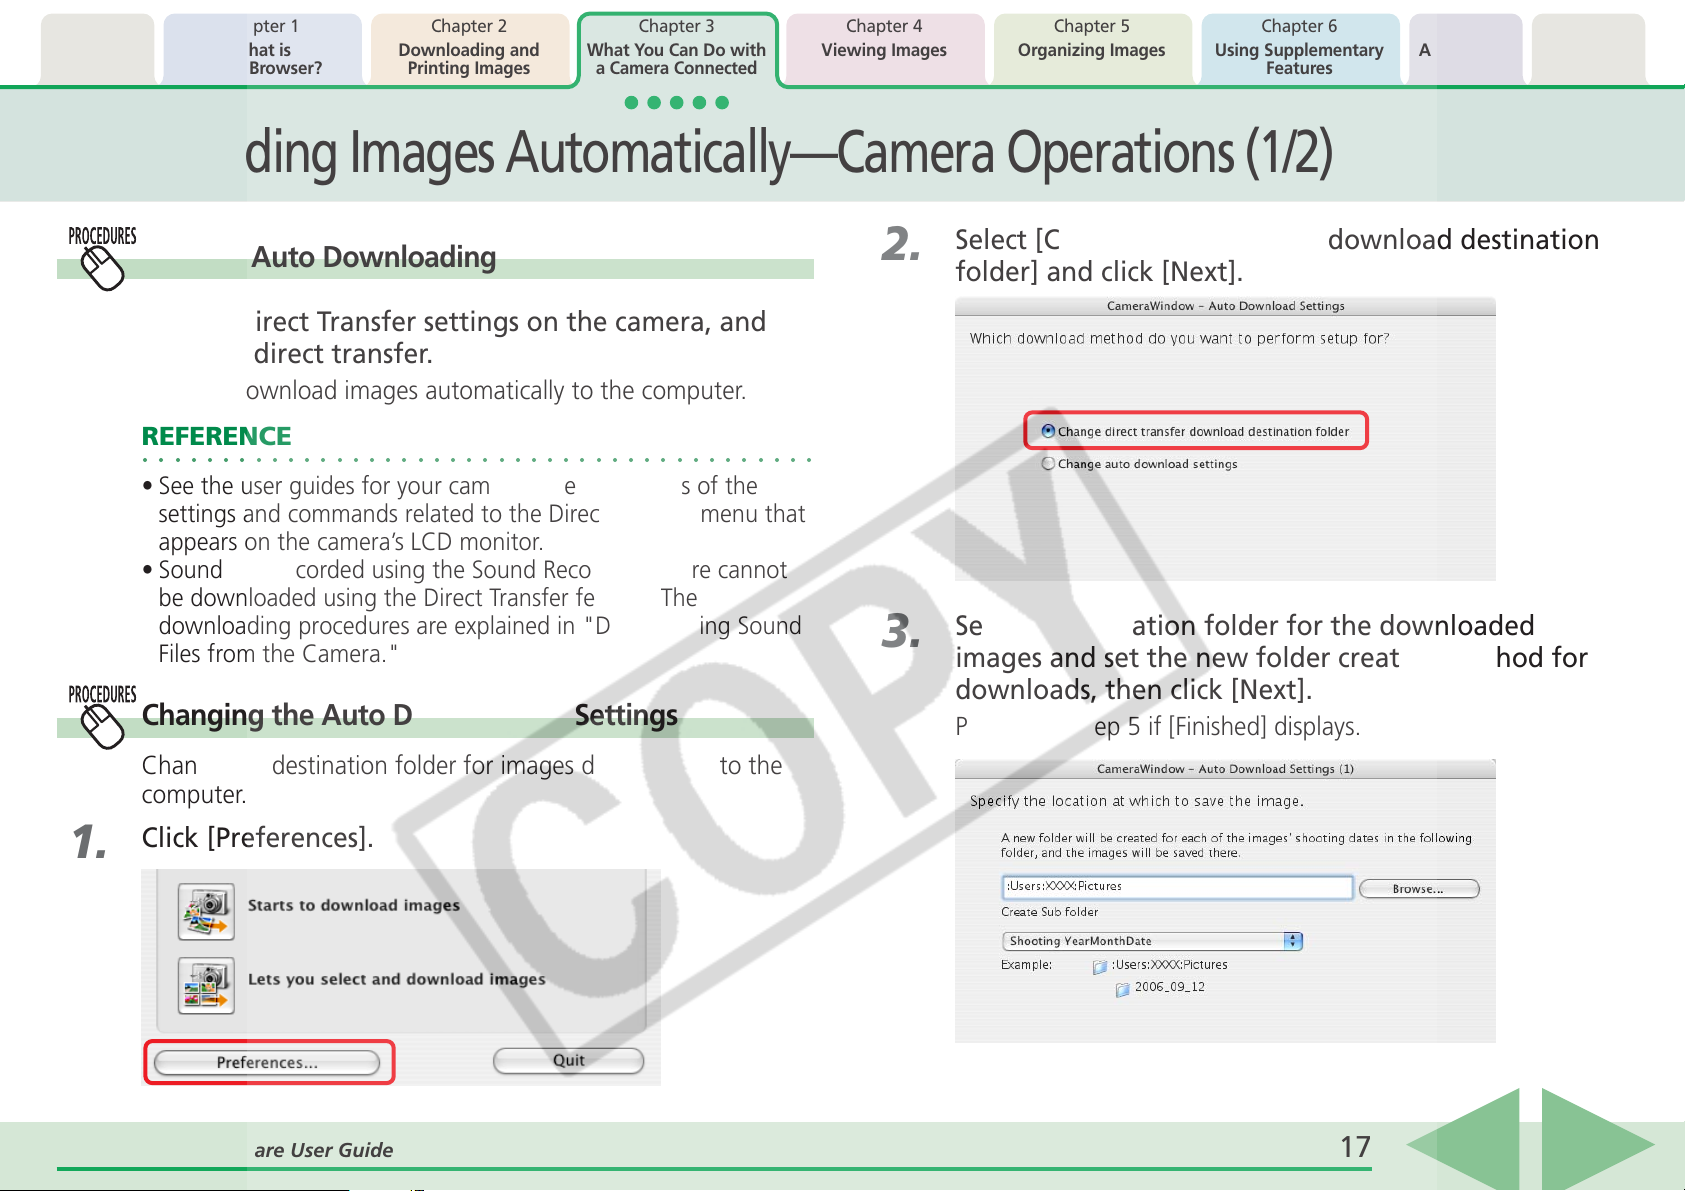Click the 'Which download method' question text
This screenshot has height=1191, width=1685.
coord(1179,339)
